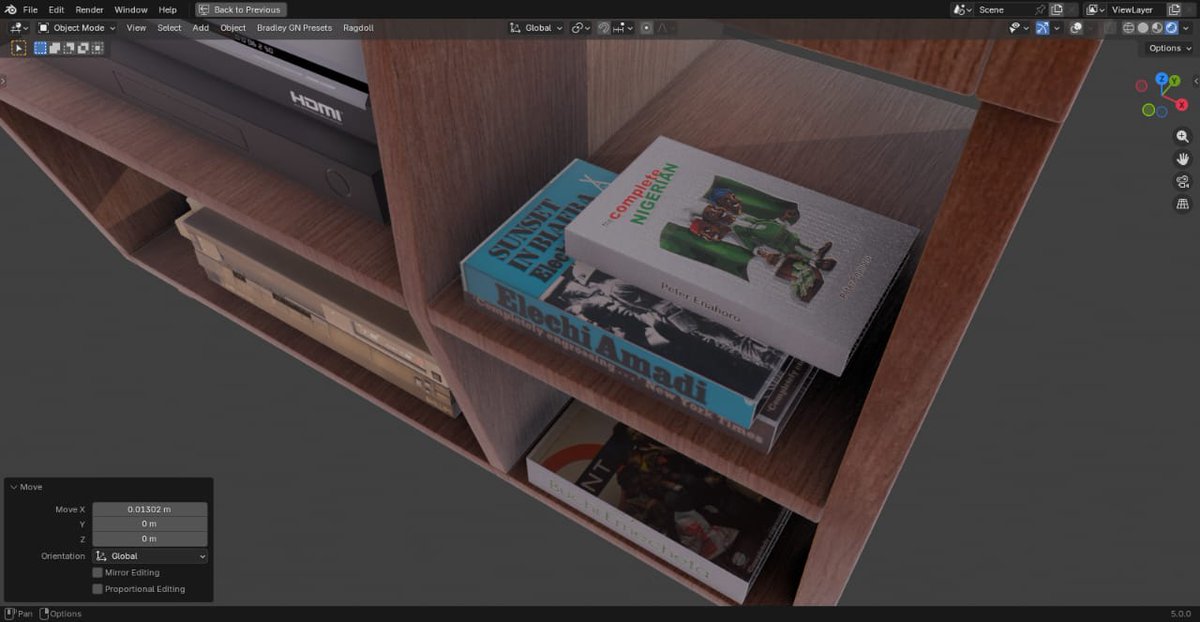Click the red X axis gizmo
The image size is (1200, 622).
[x=1182, y=104]
